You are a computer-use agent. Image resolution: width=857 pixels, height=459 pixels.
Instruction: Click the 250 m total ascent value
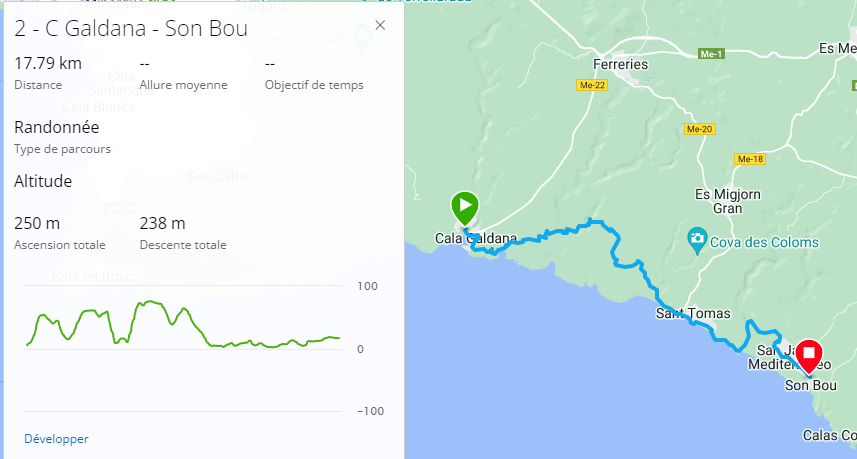37,223
